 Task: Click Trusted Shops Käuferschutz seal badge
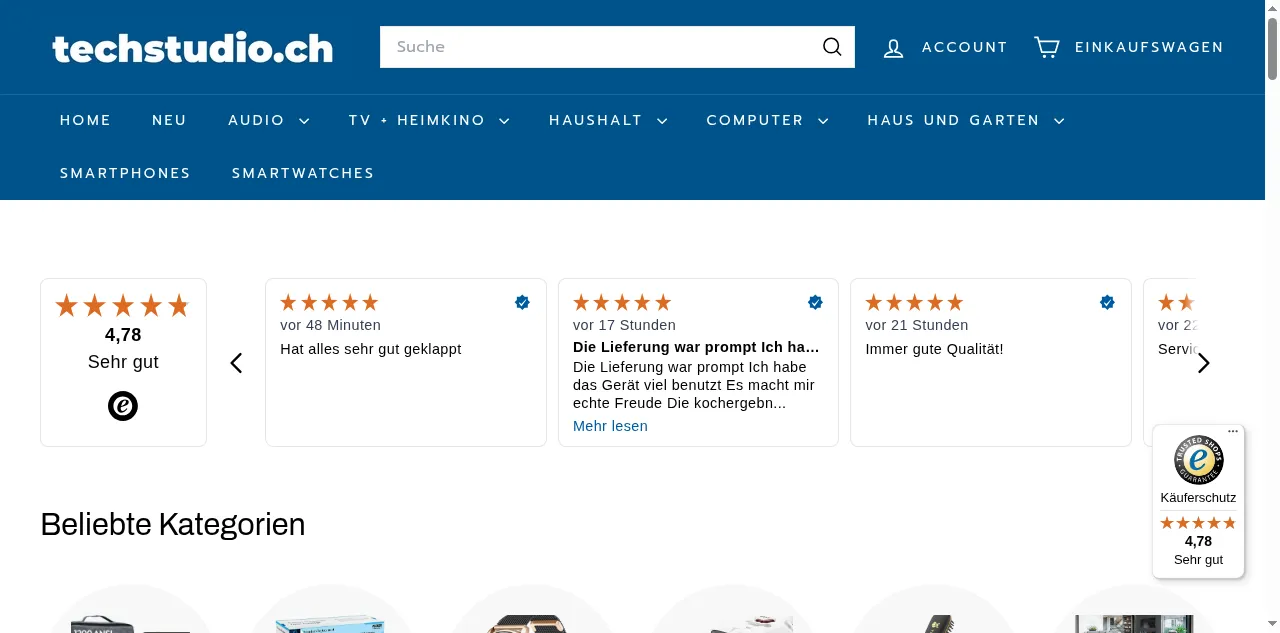point(1198,460)
